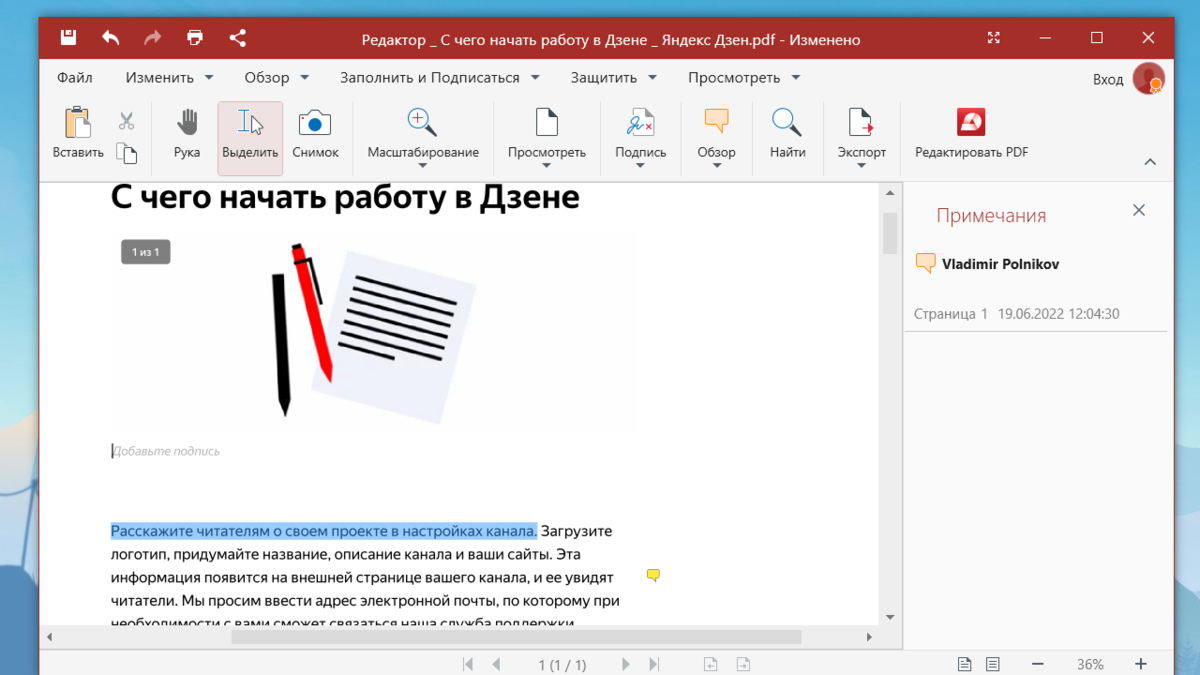Click the Примечания panel title
Viewport: 1200px width, 675px height.
[991, 215]
